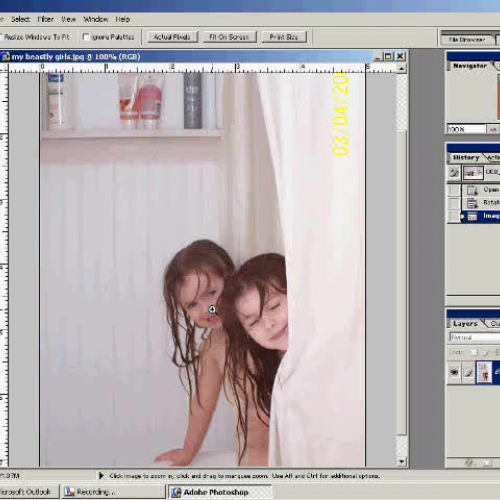
Task: Close the my beastly girls.jpg document window
Action: 400,56
